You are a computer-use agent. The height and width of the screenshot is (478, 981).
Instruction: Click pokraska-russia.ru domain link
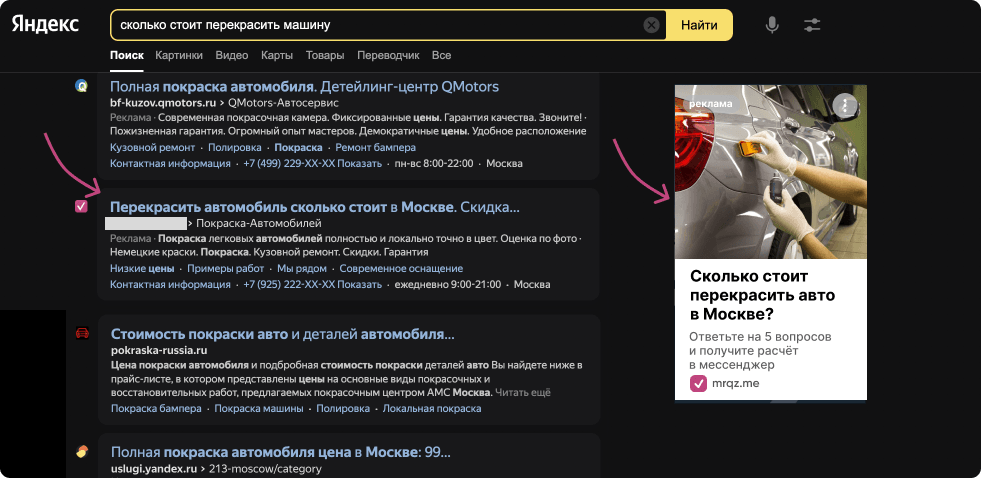pos(159,350)
